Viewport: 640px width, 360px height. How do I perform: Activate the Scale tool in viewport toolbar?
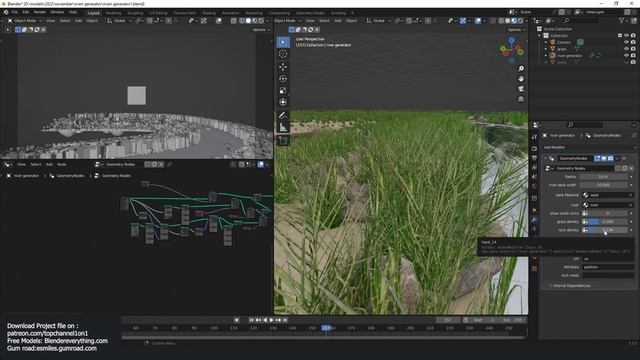[283, 90]
